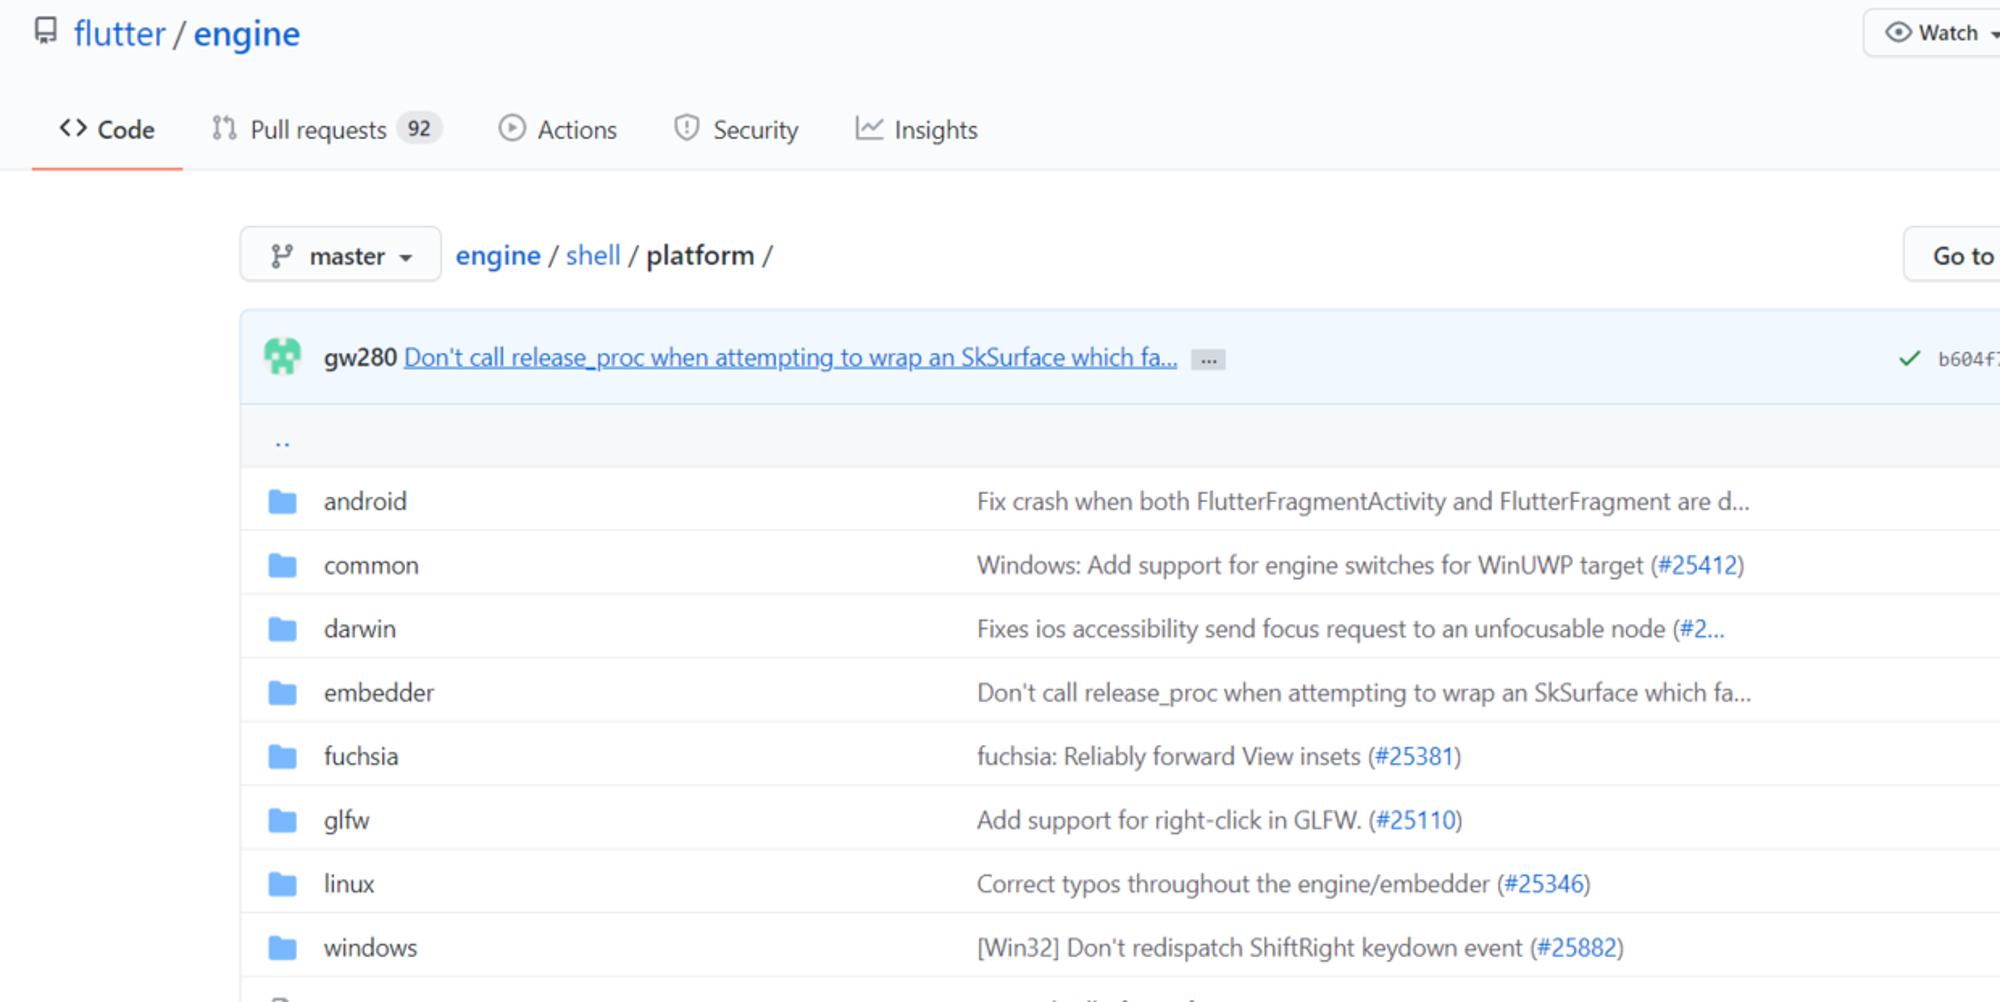Click the fuchsia folder icon
Viewport: 2000px width, 1002px height.
click(283, 756)
